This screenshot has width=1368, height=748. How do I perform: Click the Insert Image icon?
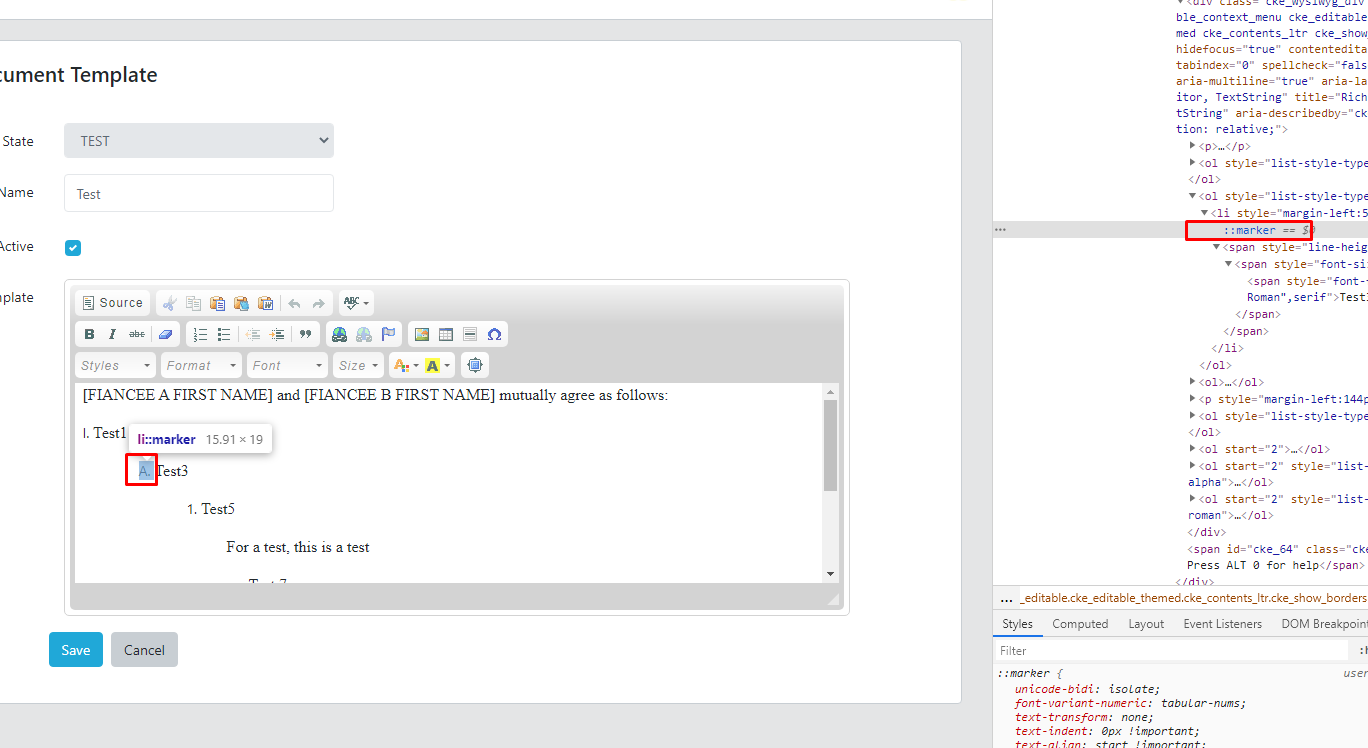pos(422,334)
